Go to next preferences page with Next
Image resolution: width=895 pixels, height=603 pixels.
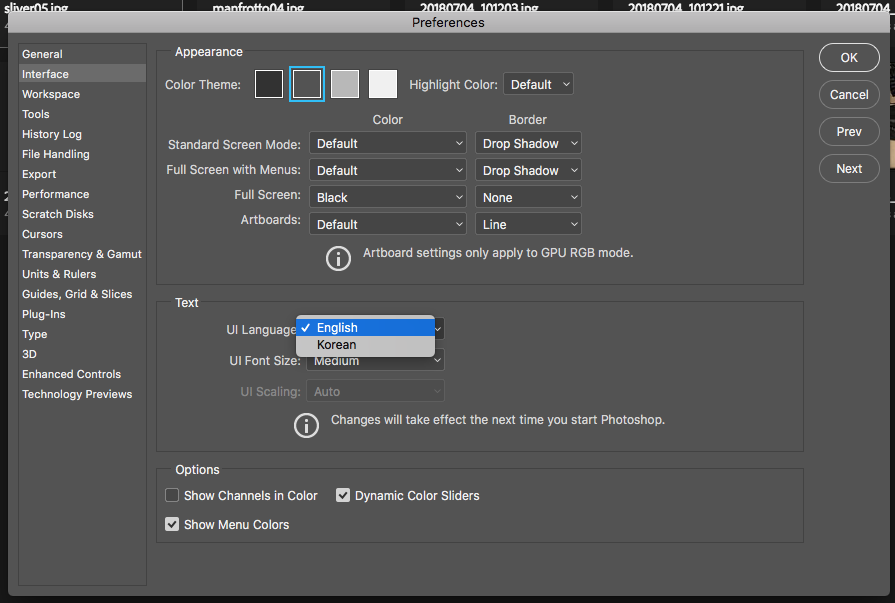tap(849, 169)
